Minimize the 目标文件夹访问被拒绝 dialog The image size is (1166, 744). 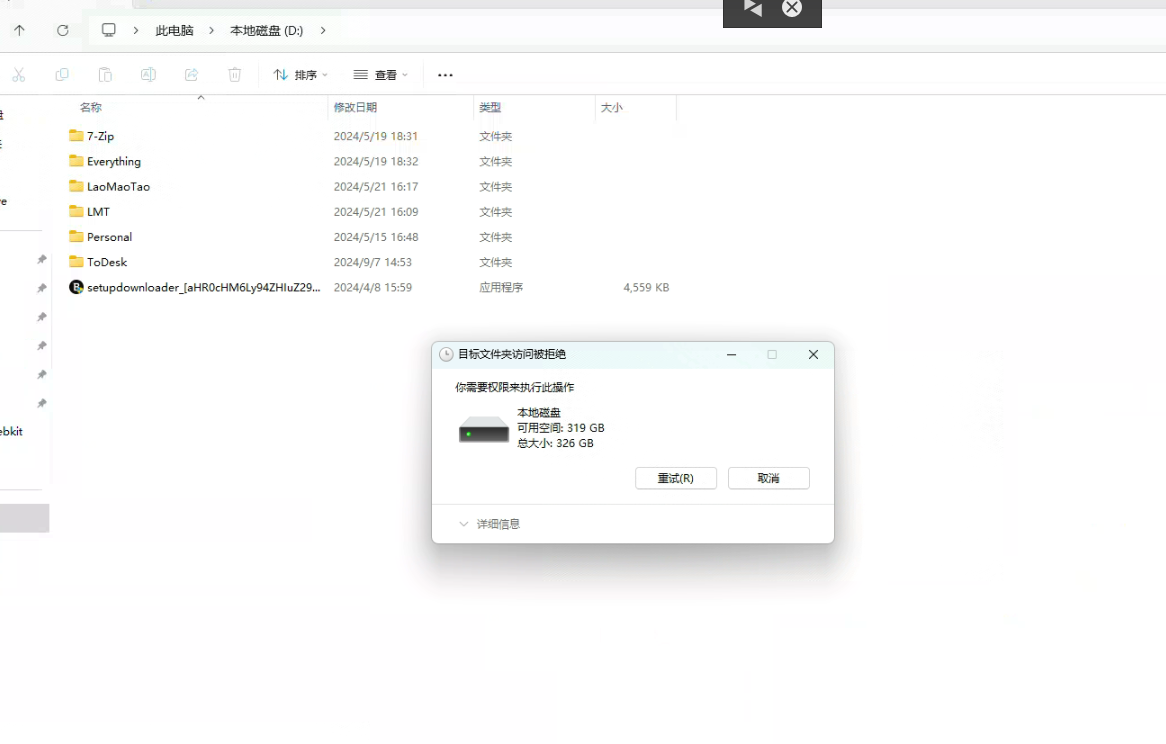[732, 355]
